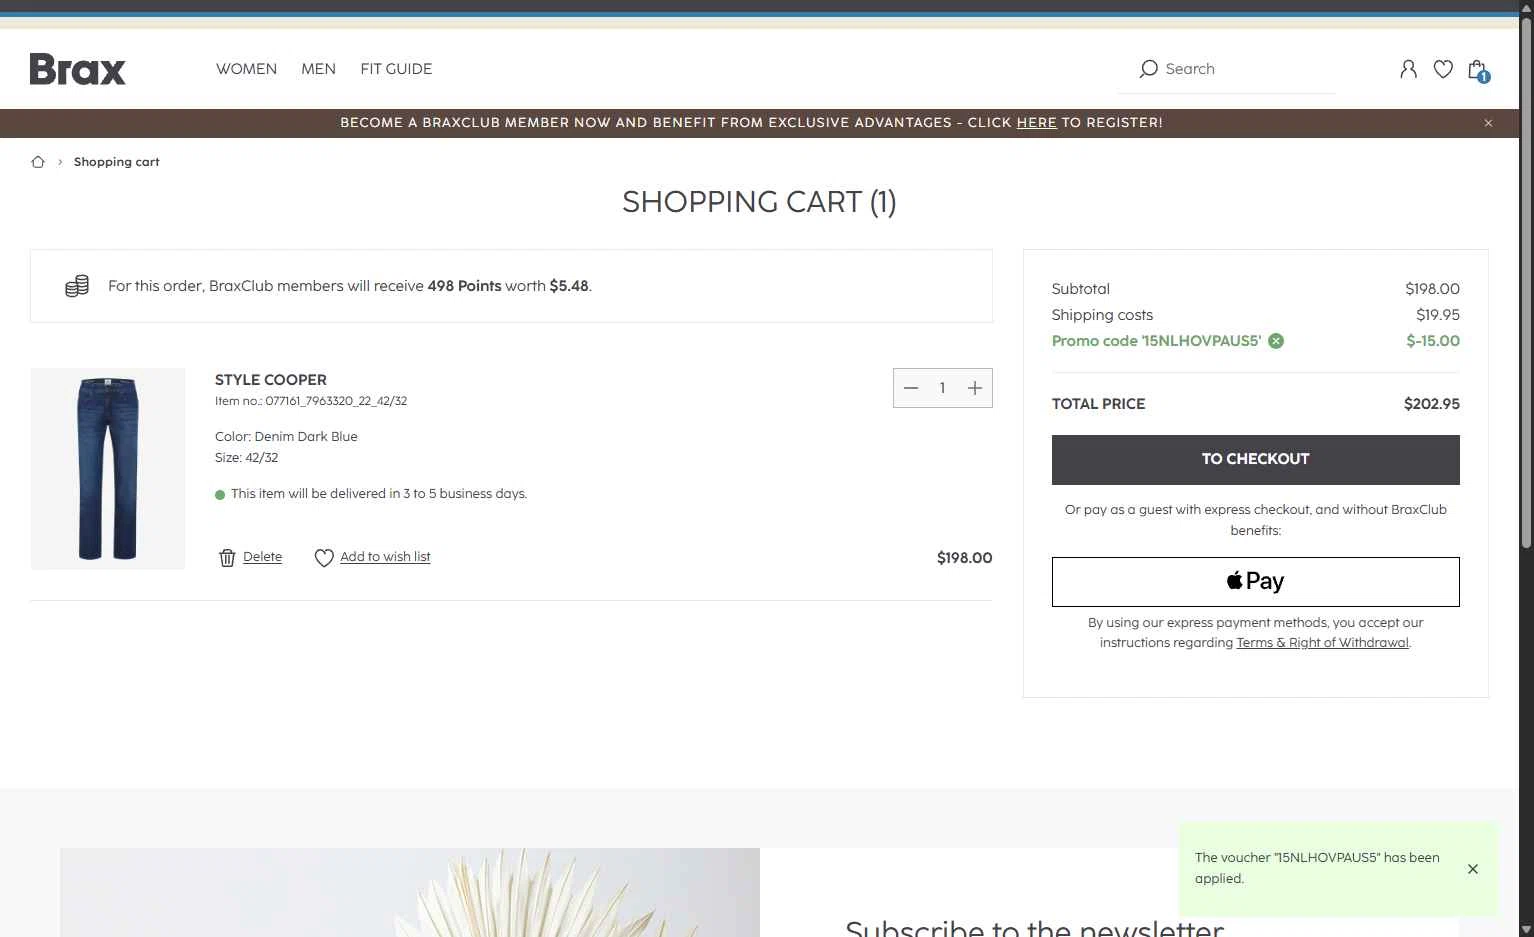The image size is (1534, 937).
Task: Click the BraxClub points coins icon
Action: pyautogui.click(x=77, y=286)
